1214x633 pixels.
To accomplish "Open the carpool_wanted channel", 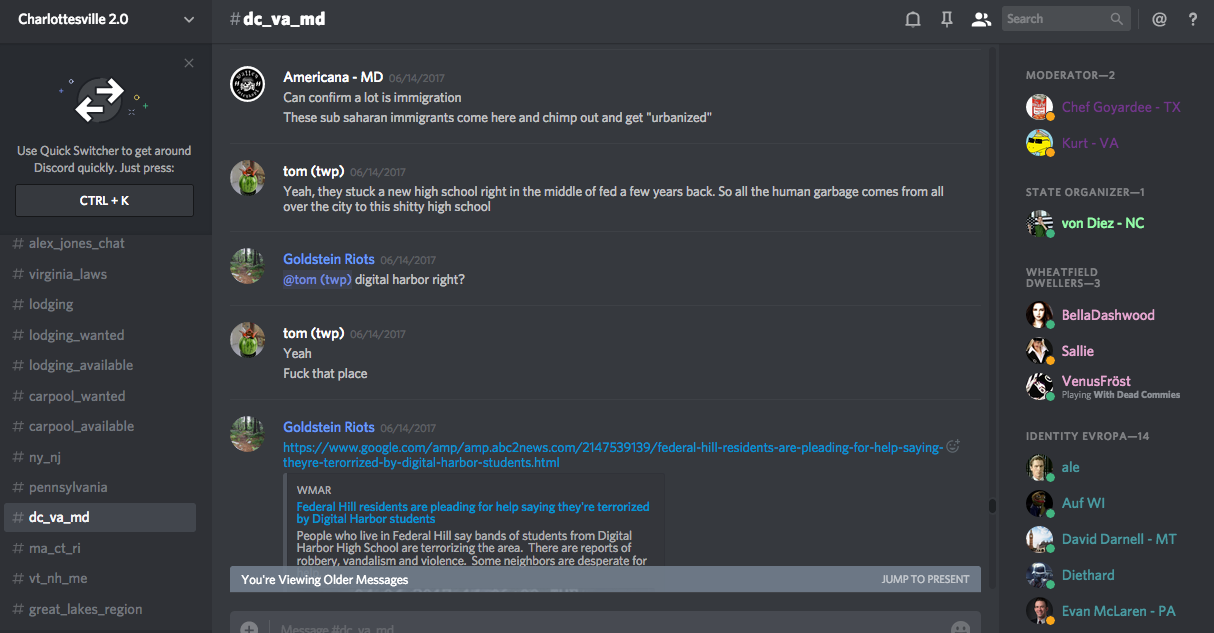I will 77,396.
